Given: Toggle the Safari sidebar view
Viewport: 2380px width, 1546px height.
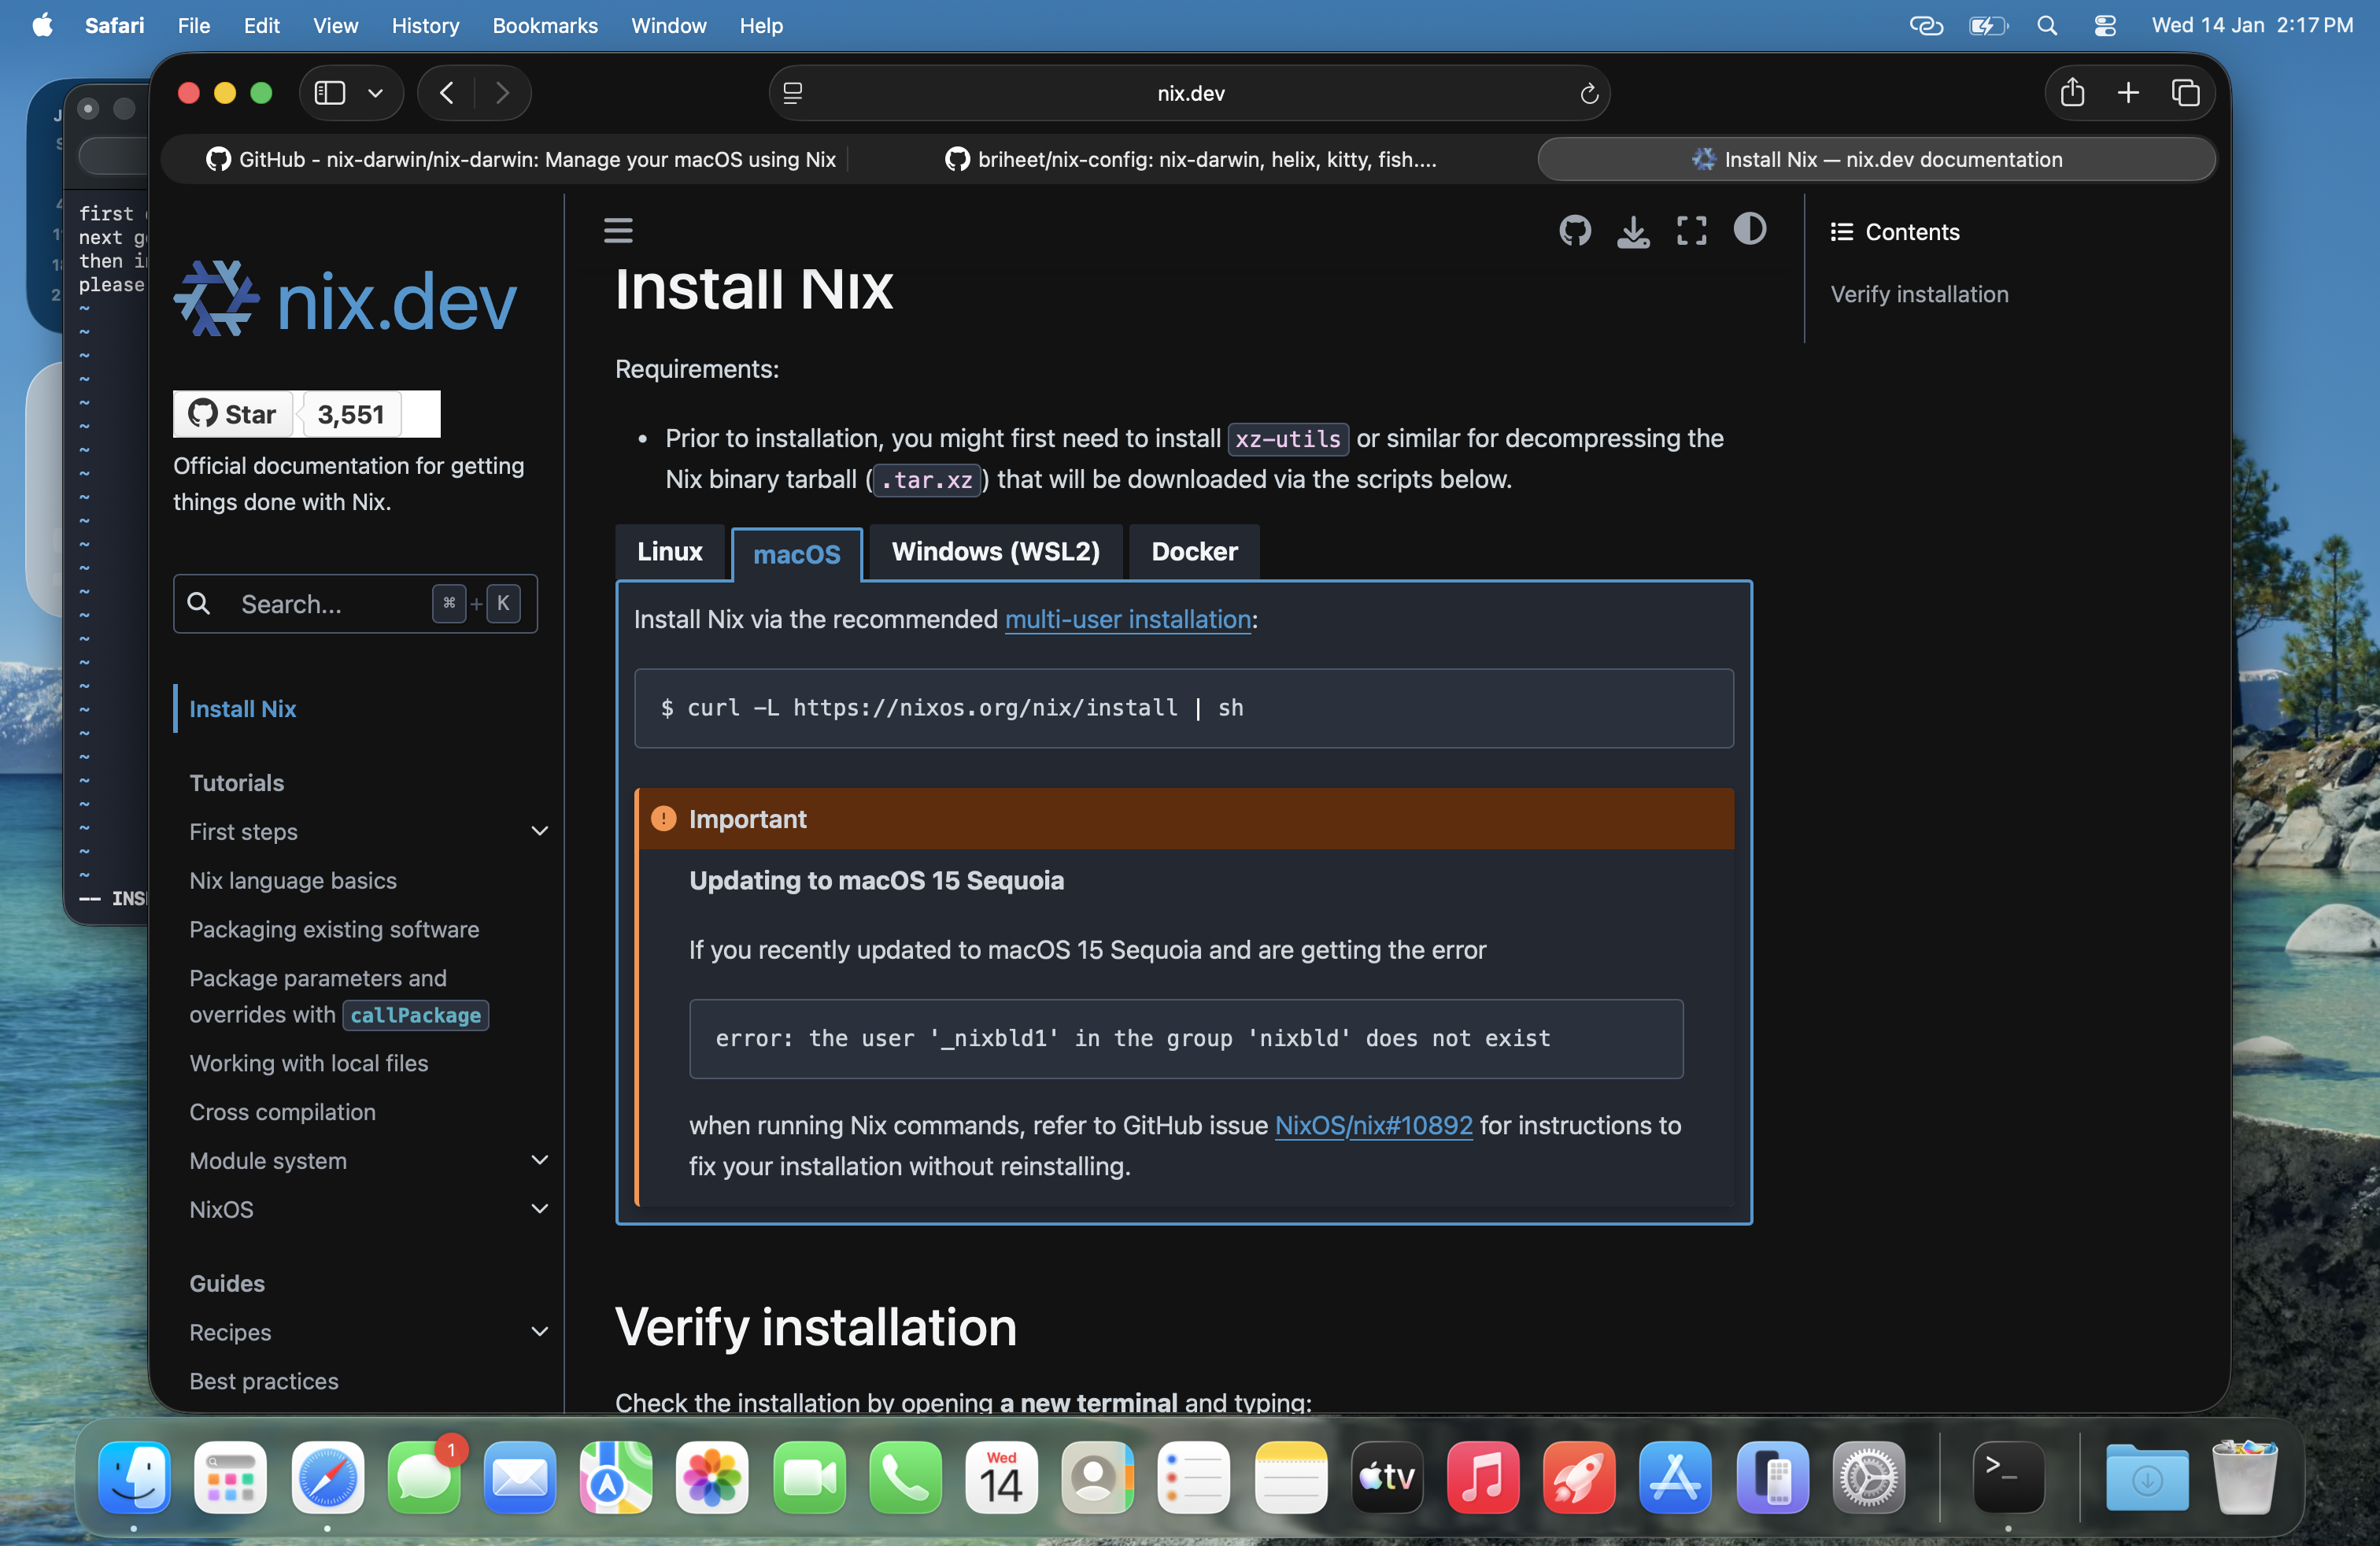Looking at the screenshot, I should (328, 92).
